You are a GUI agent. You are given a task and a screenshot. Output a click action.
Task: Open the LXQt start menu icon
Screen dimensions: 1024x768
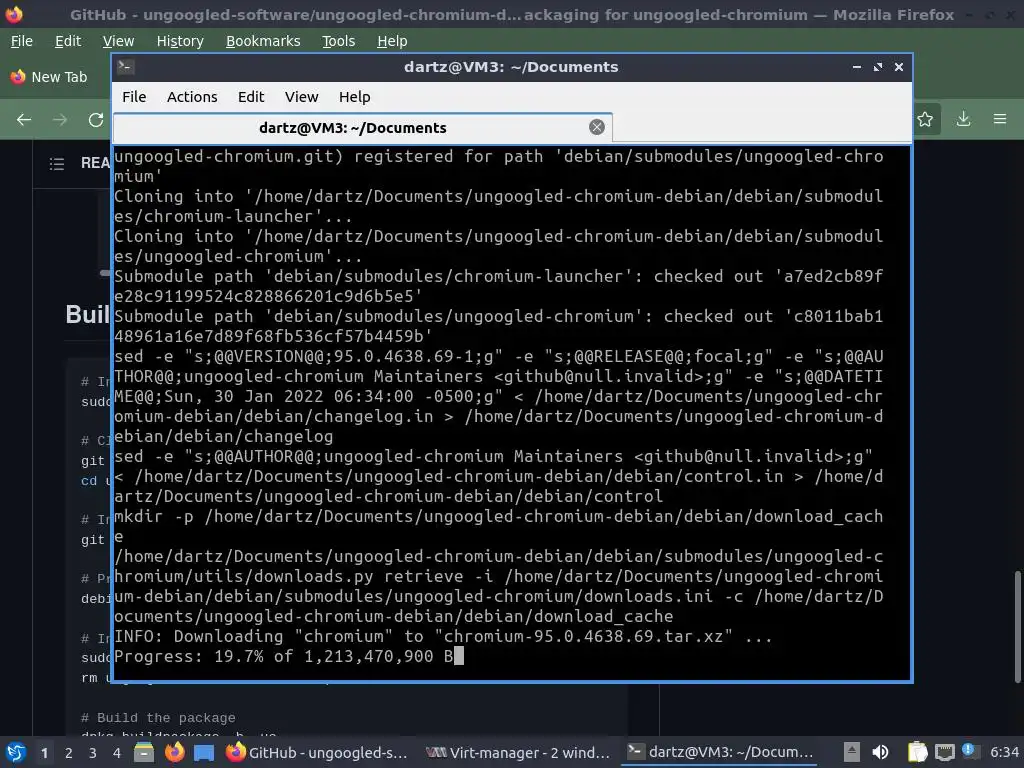pos(16,752)
